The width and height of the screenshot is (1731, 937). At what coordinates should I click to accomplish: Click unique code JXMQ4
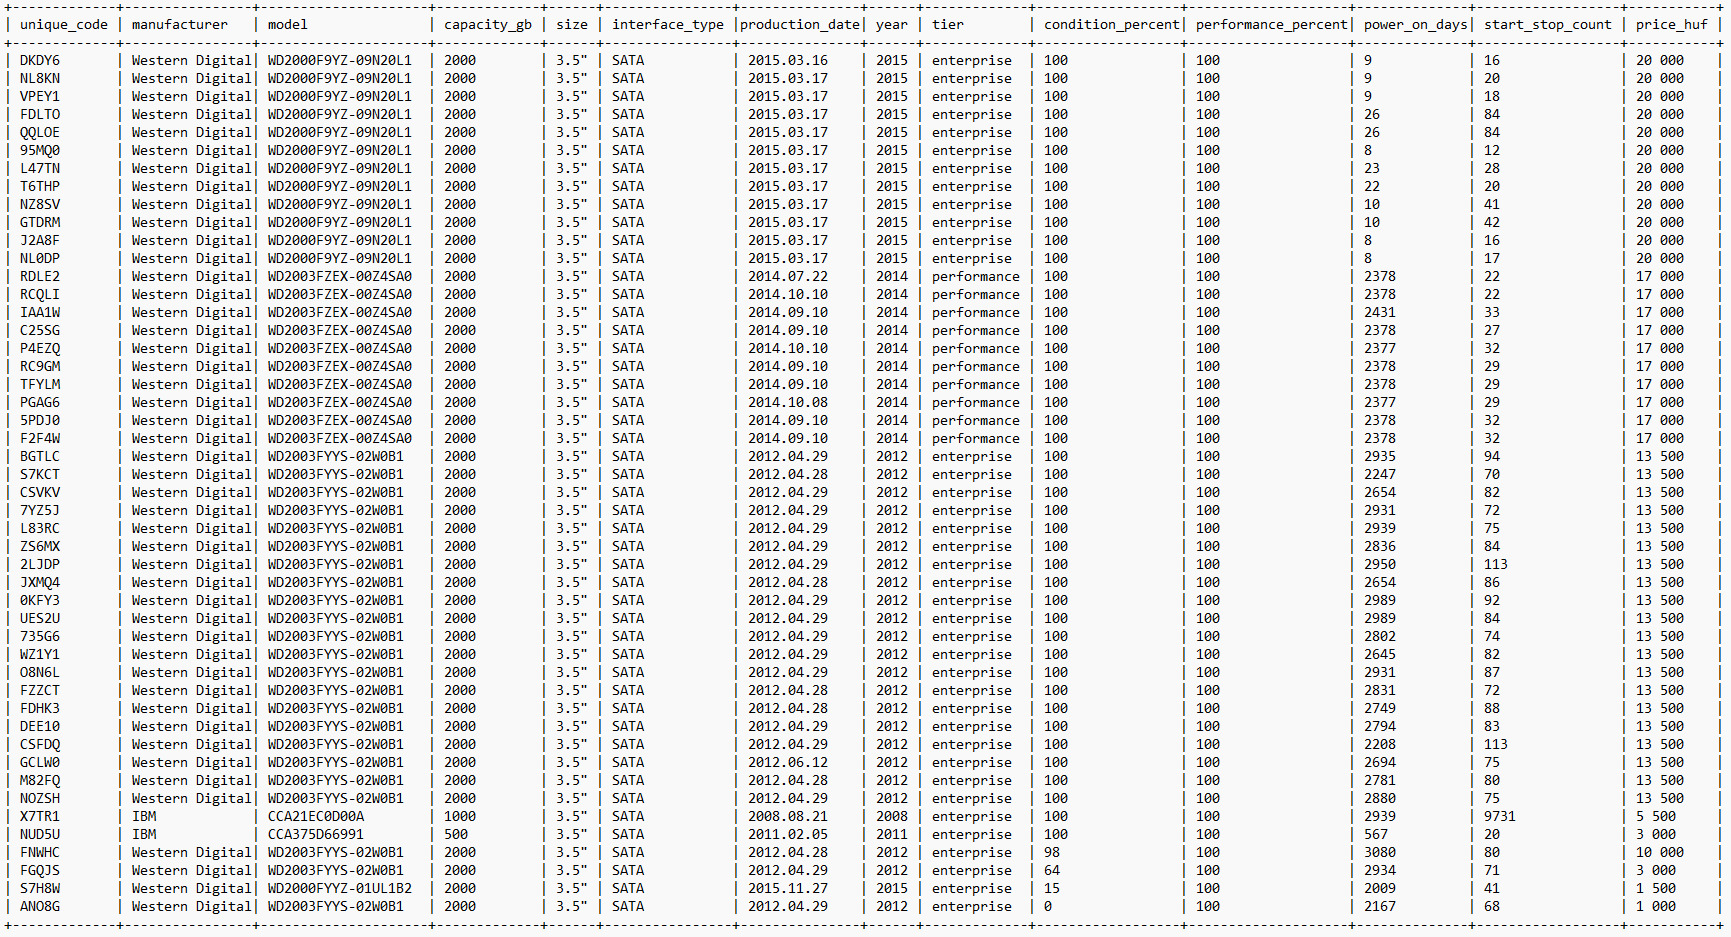[40, 582]
